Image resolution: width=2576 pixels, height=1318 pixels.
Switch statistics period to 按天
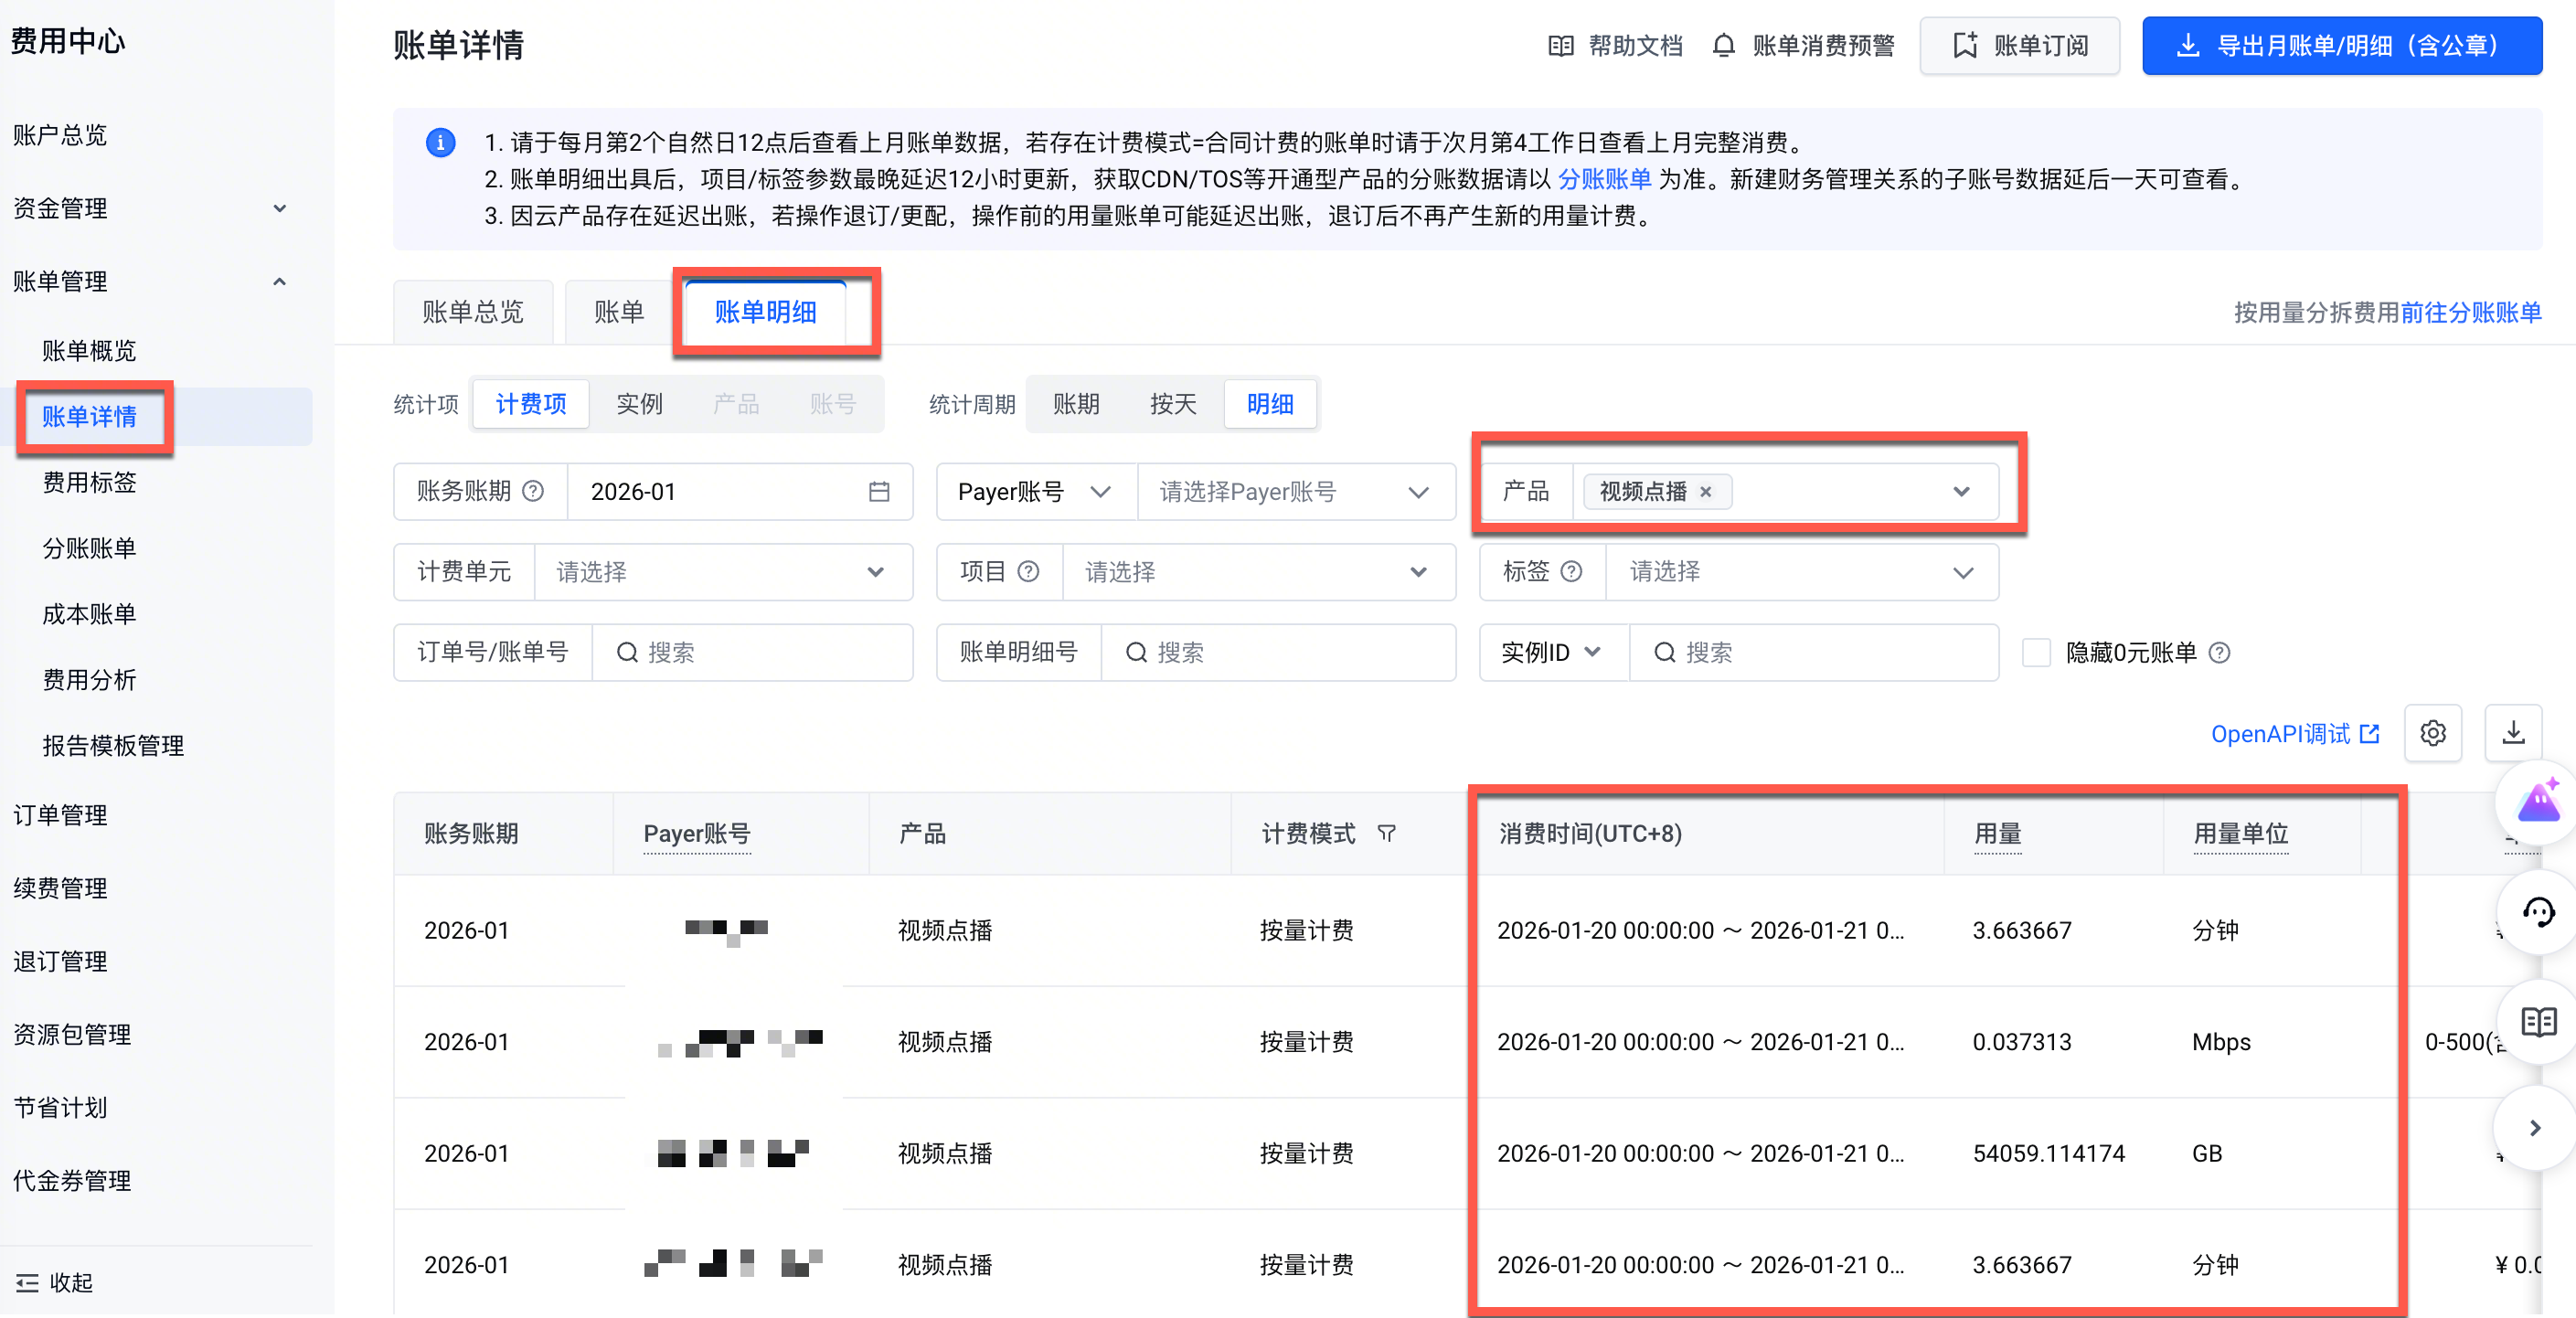click(x=1172, y=404)
